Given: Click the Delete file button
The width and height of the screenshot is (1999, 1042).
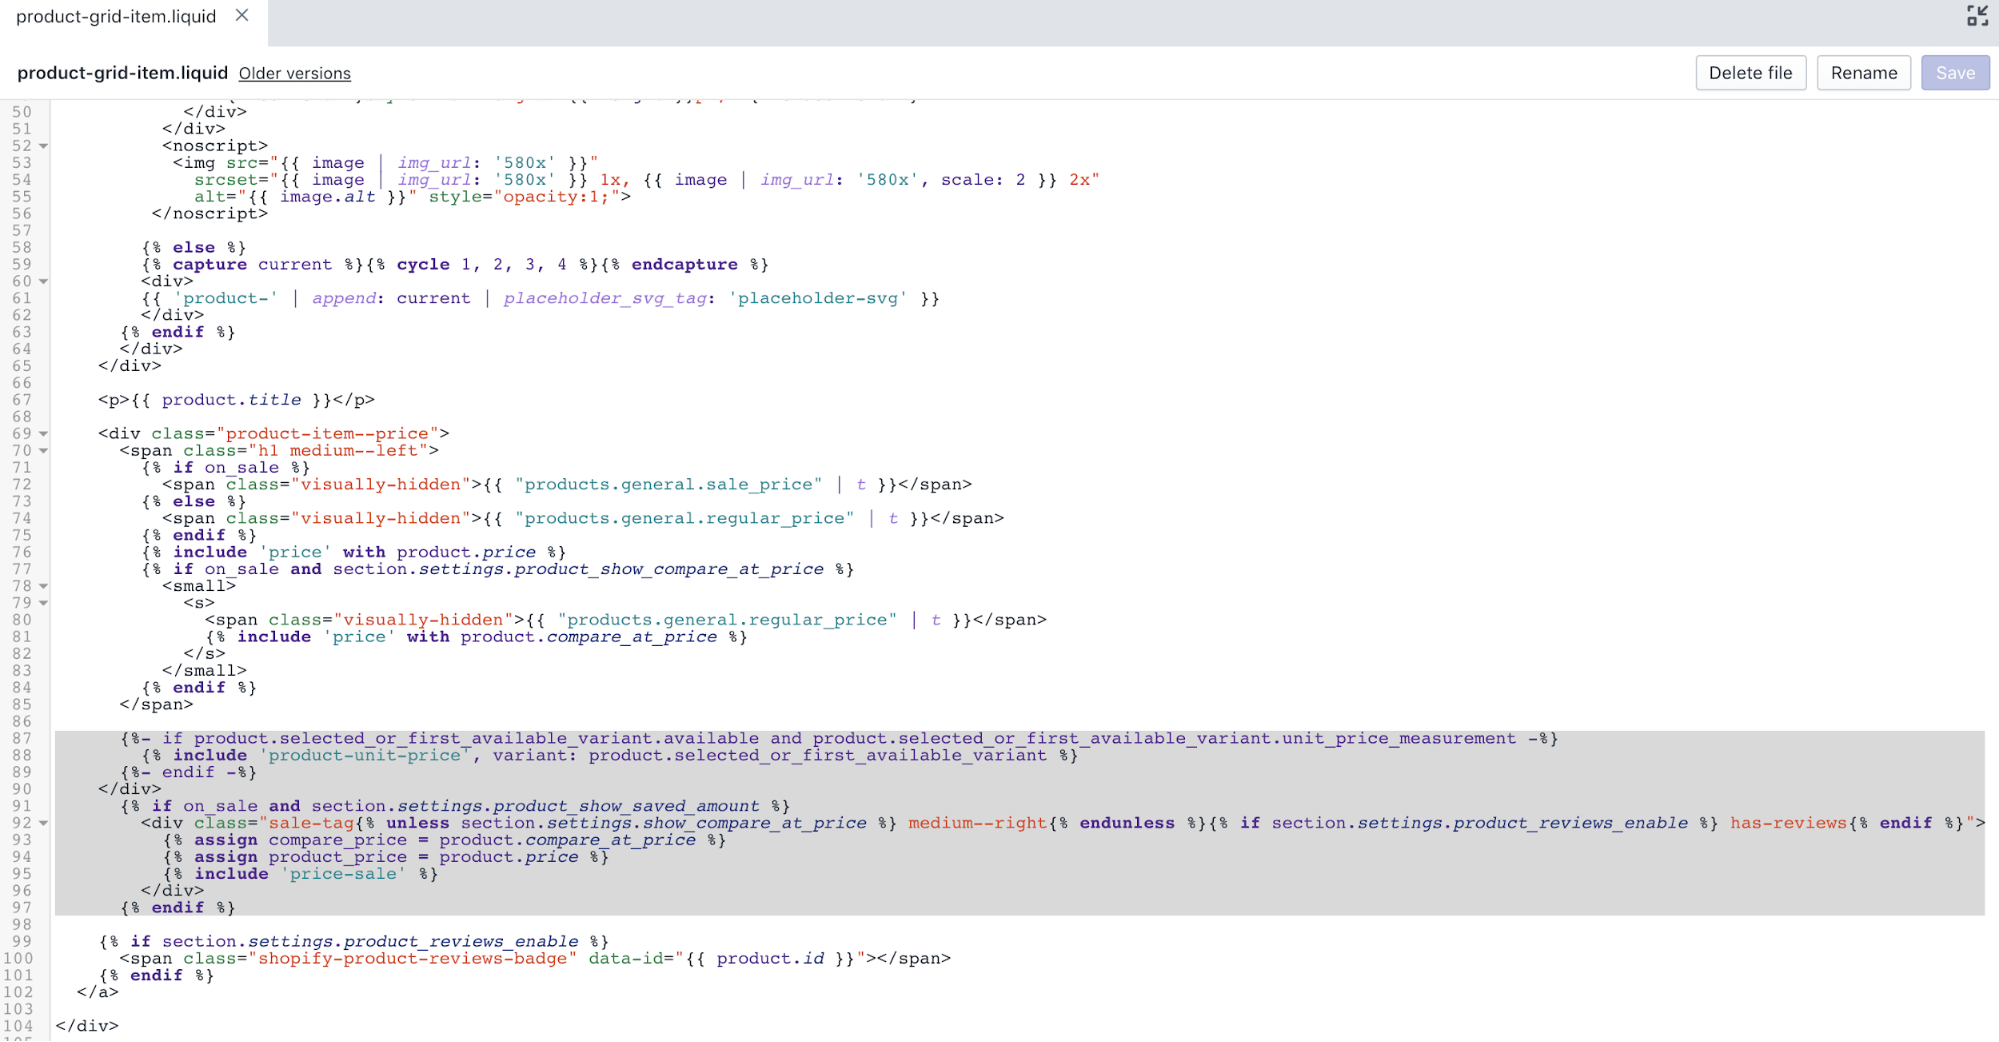Looking at the screenshot, I should (1750, 73).
